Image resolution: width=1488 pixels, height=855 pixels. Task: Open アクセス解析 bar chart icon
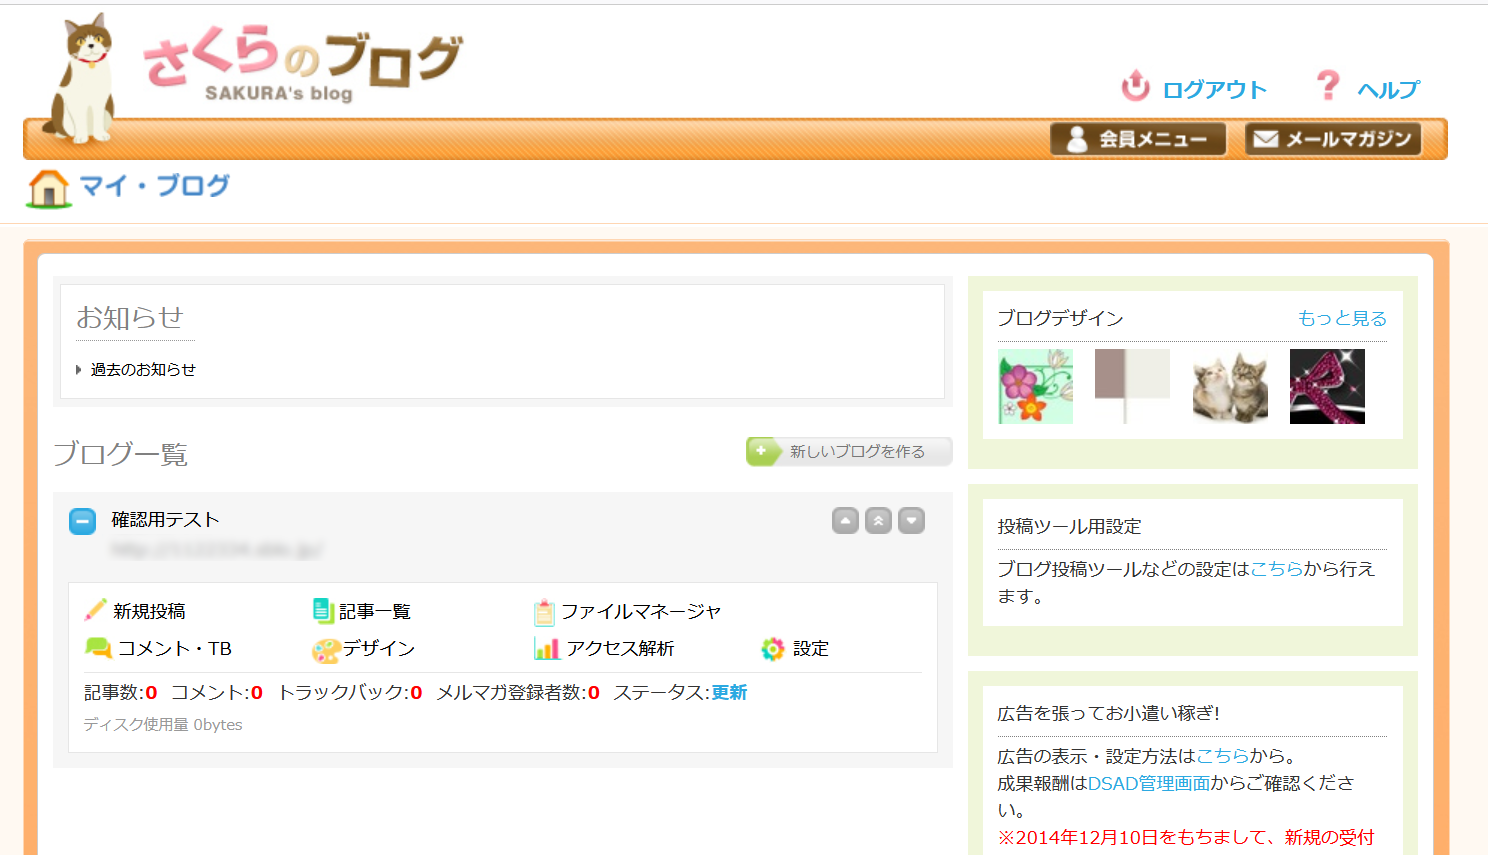tap(547, 648)
